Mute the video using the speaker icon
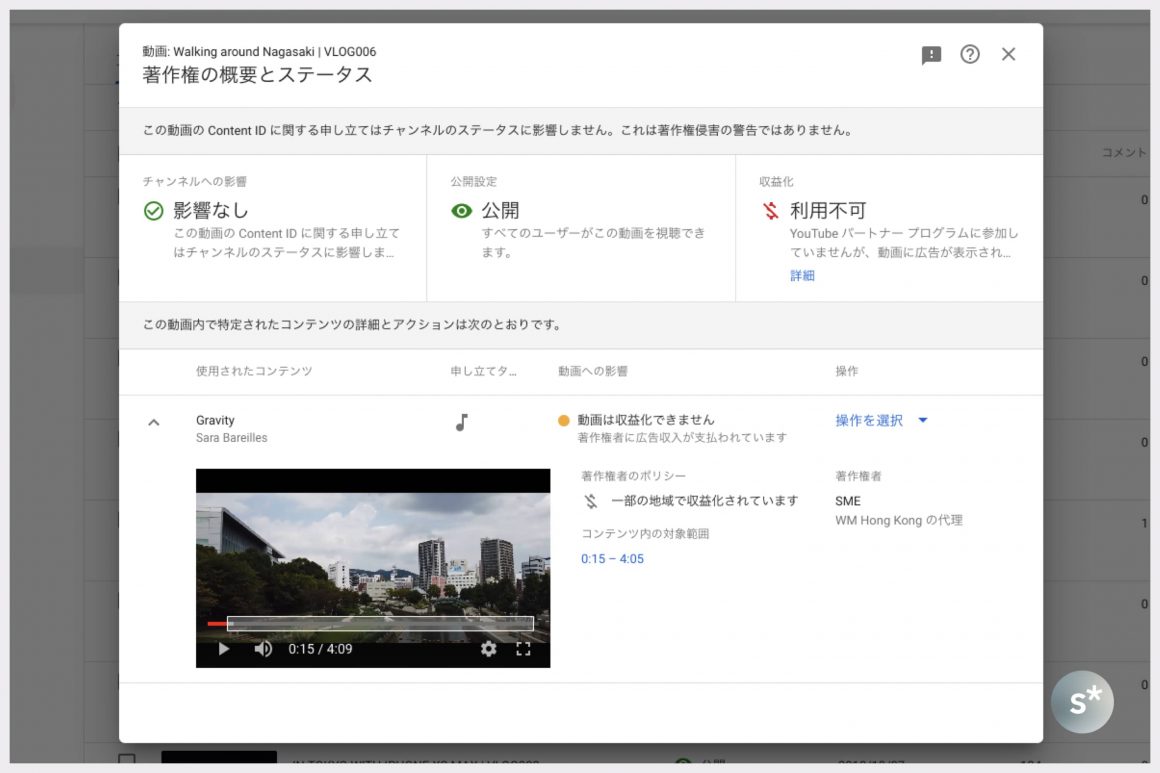The width and height of the screenshot is (1160, 773). click(x=263, y=649)
